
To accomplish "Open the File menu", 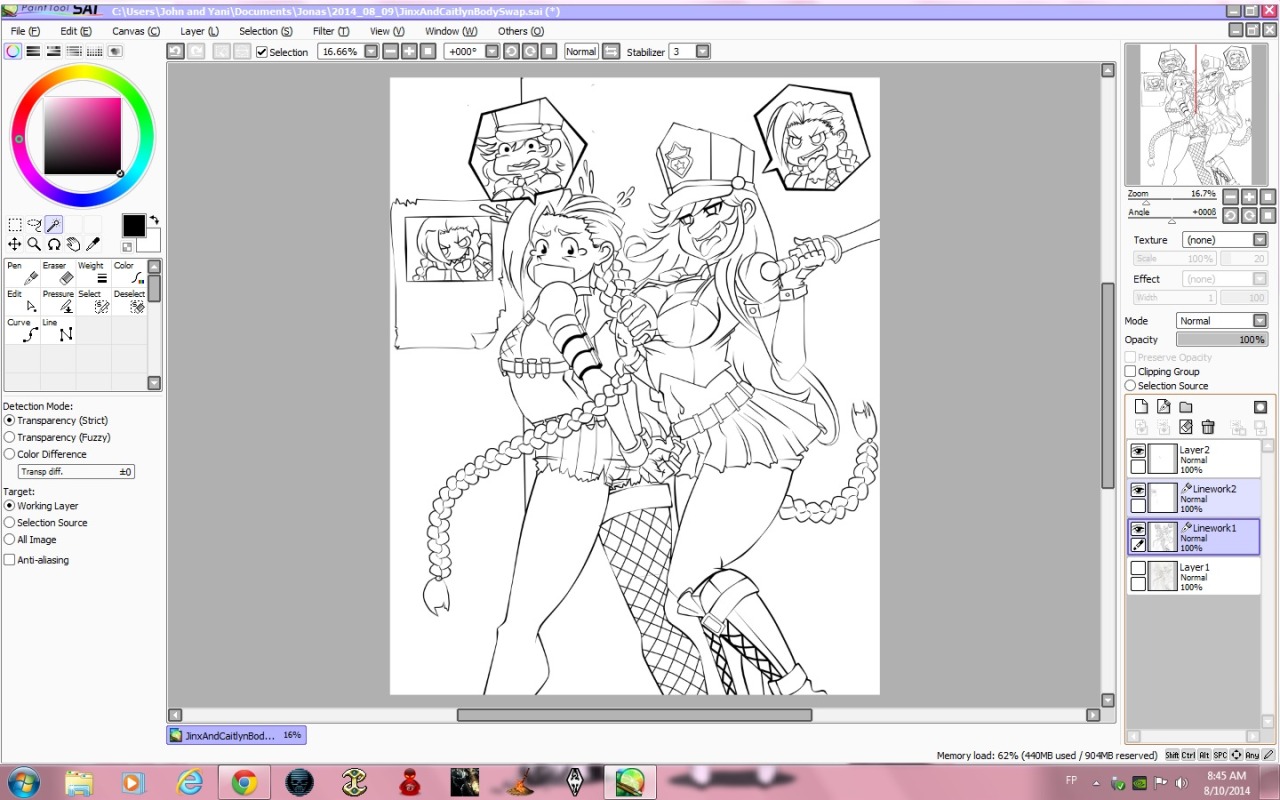I will (25, 31).
